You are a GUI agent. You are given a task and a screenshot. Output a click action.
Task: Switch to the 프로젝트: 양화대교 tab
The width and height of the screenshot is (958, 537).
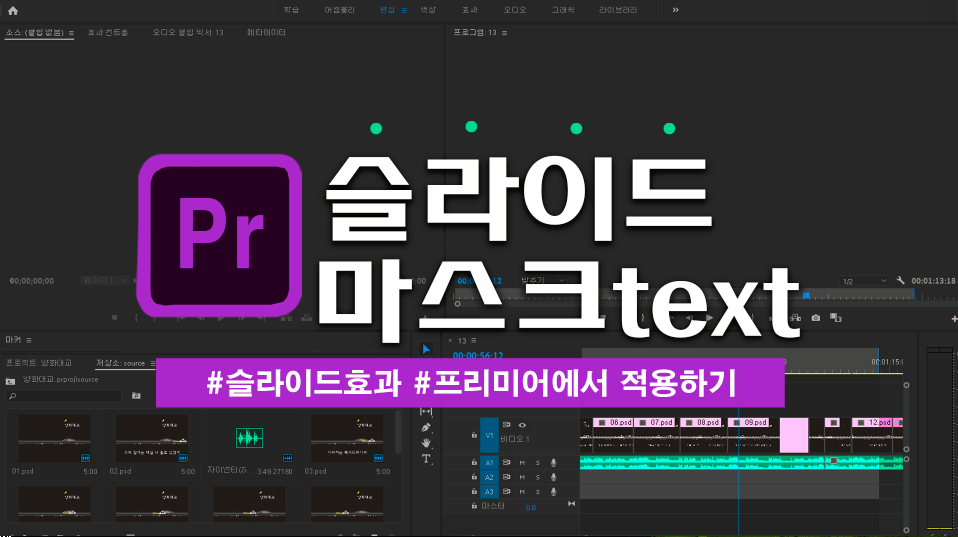coord(39,363)
